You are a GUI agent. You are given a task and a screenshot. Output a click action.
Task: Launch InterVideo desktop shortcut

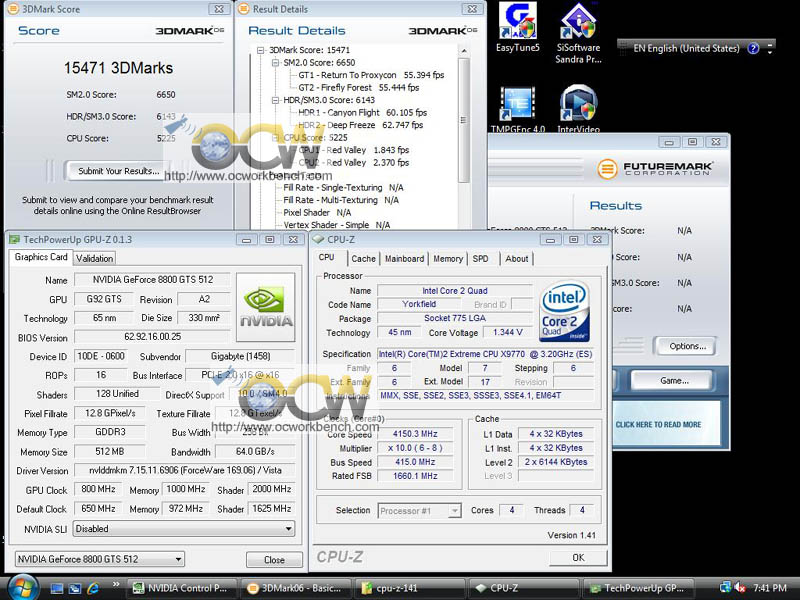click(x=578, y=109)
